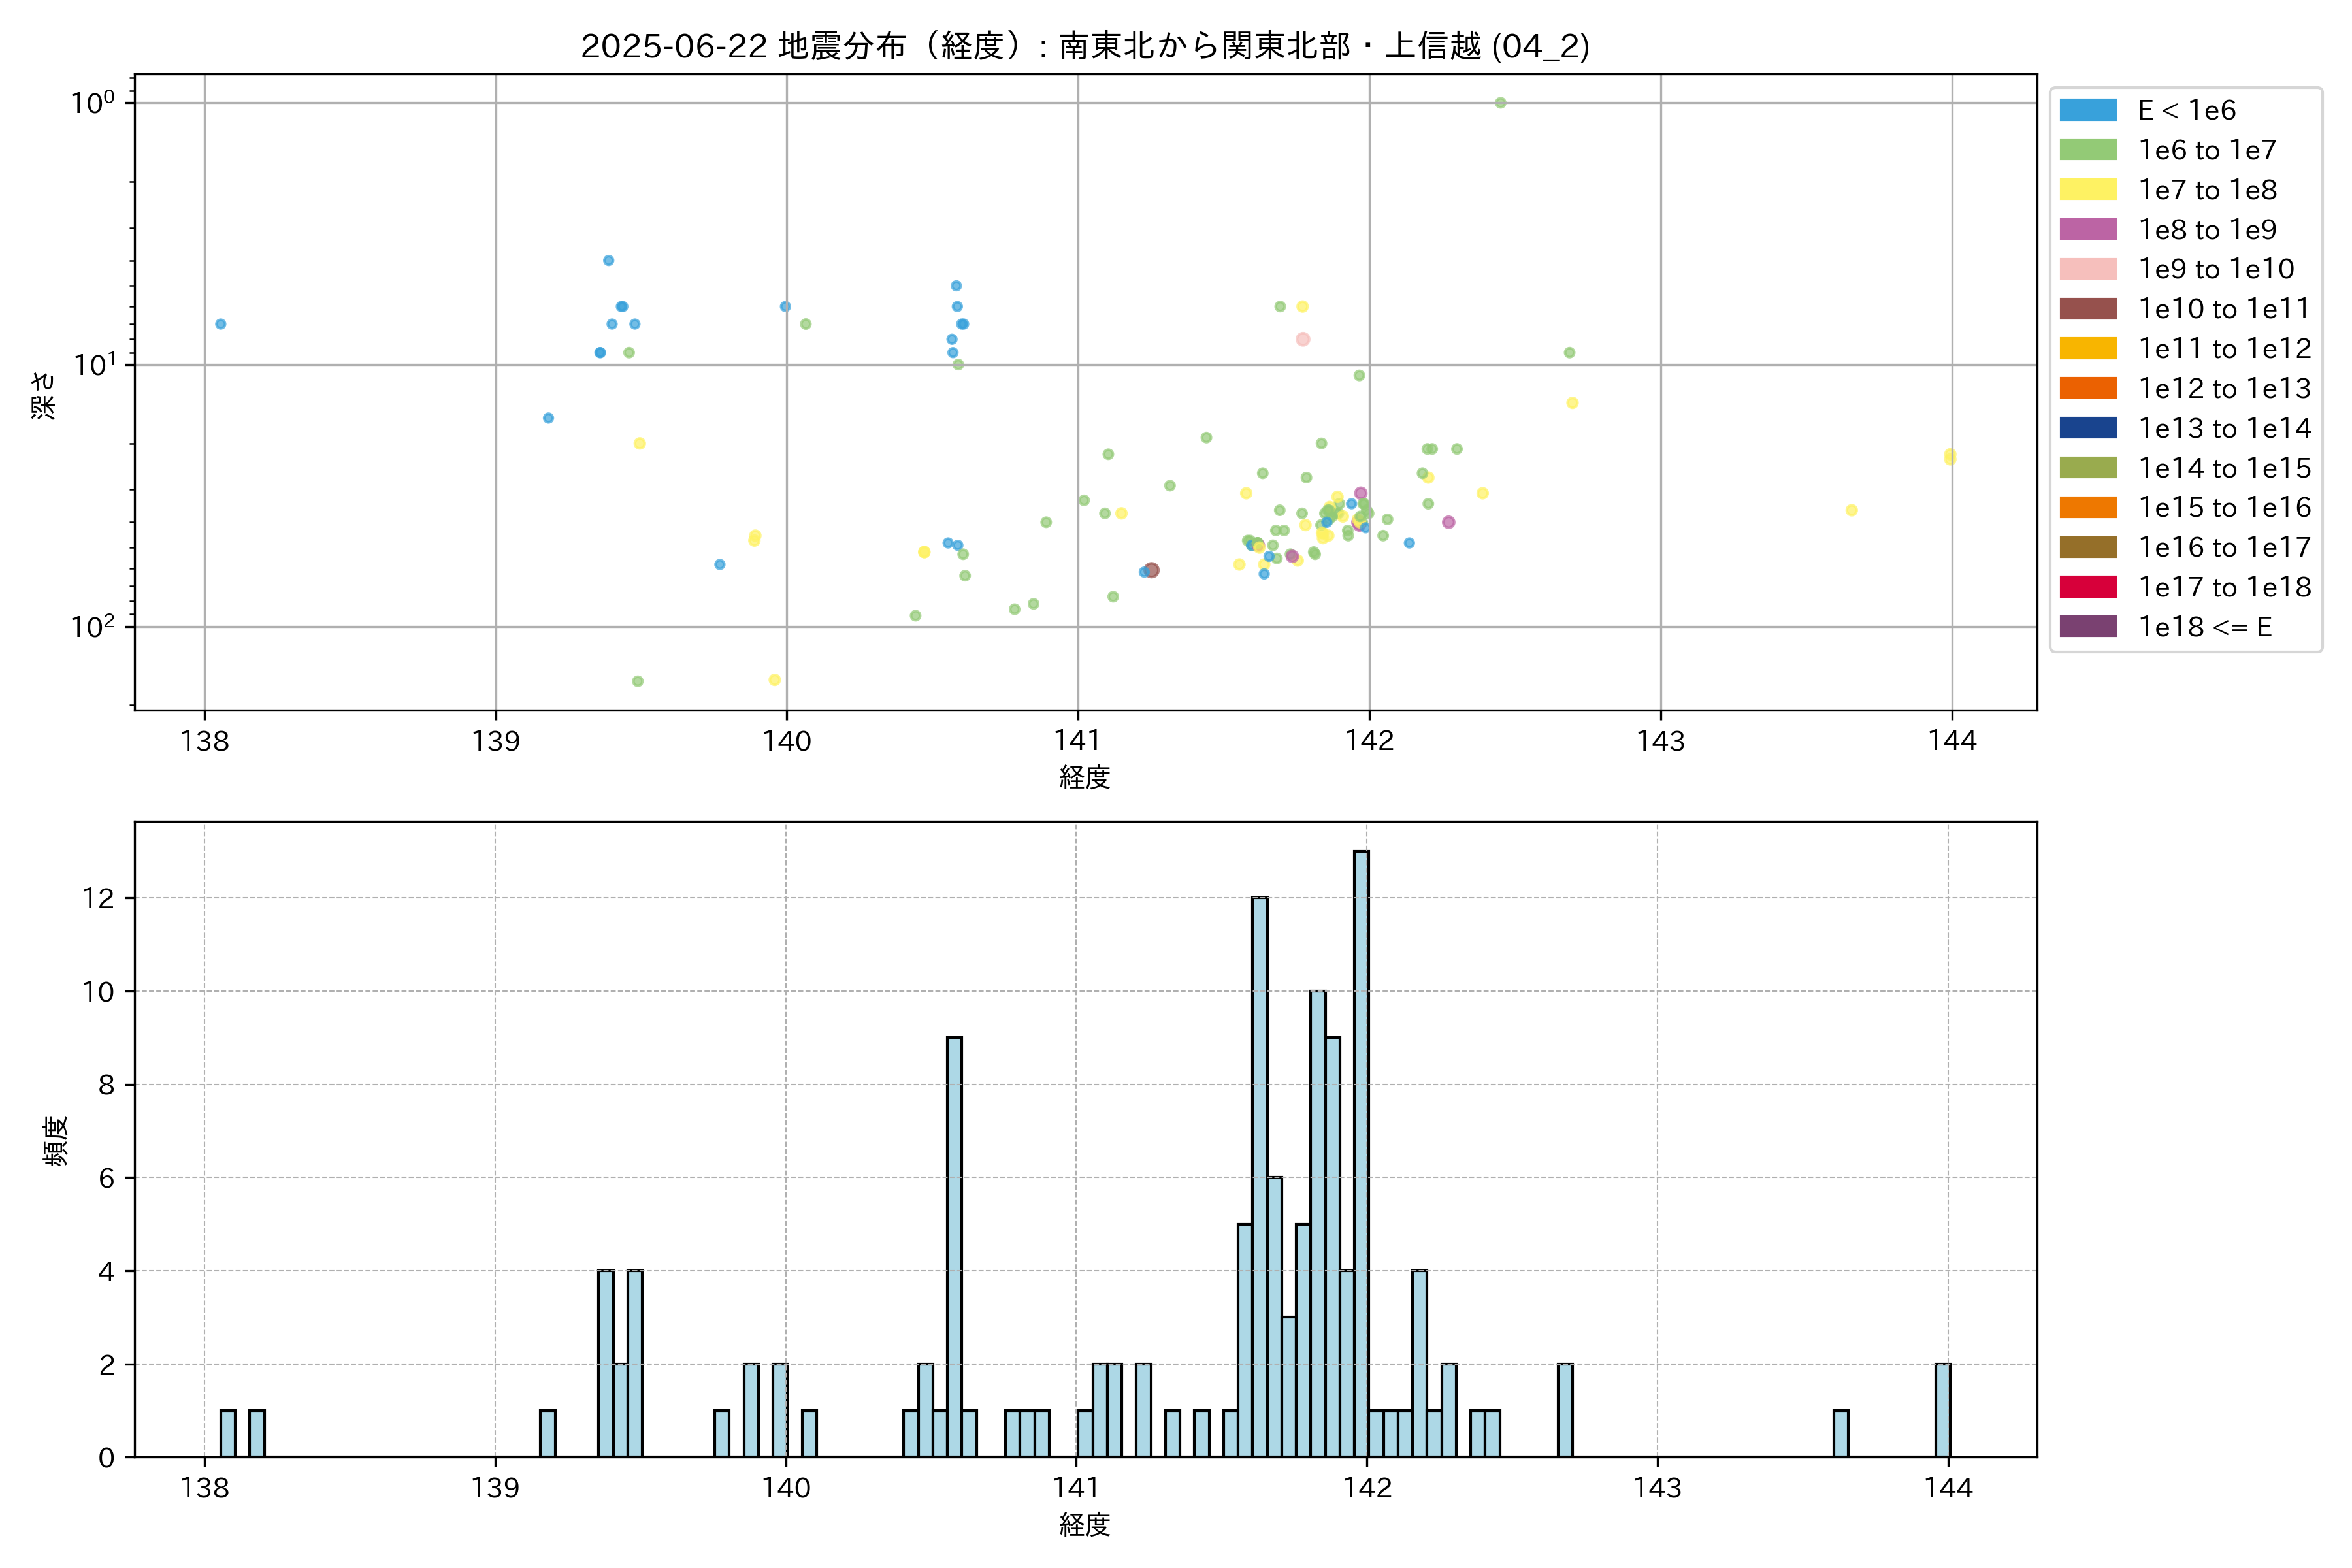Click the '深さ' y-axis label
This screenshot has width=2352, height=1568.
coord(44,395)
